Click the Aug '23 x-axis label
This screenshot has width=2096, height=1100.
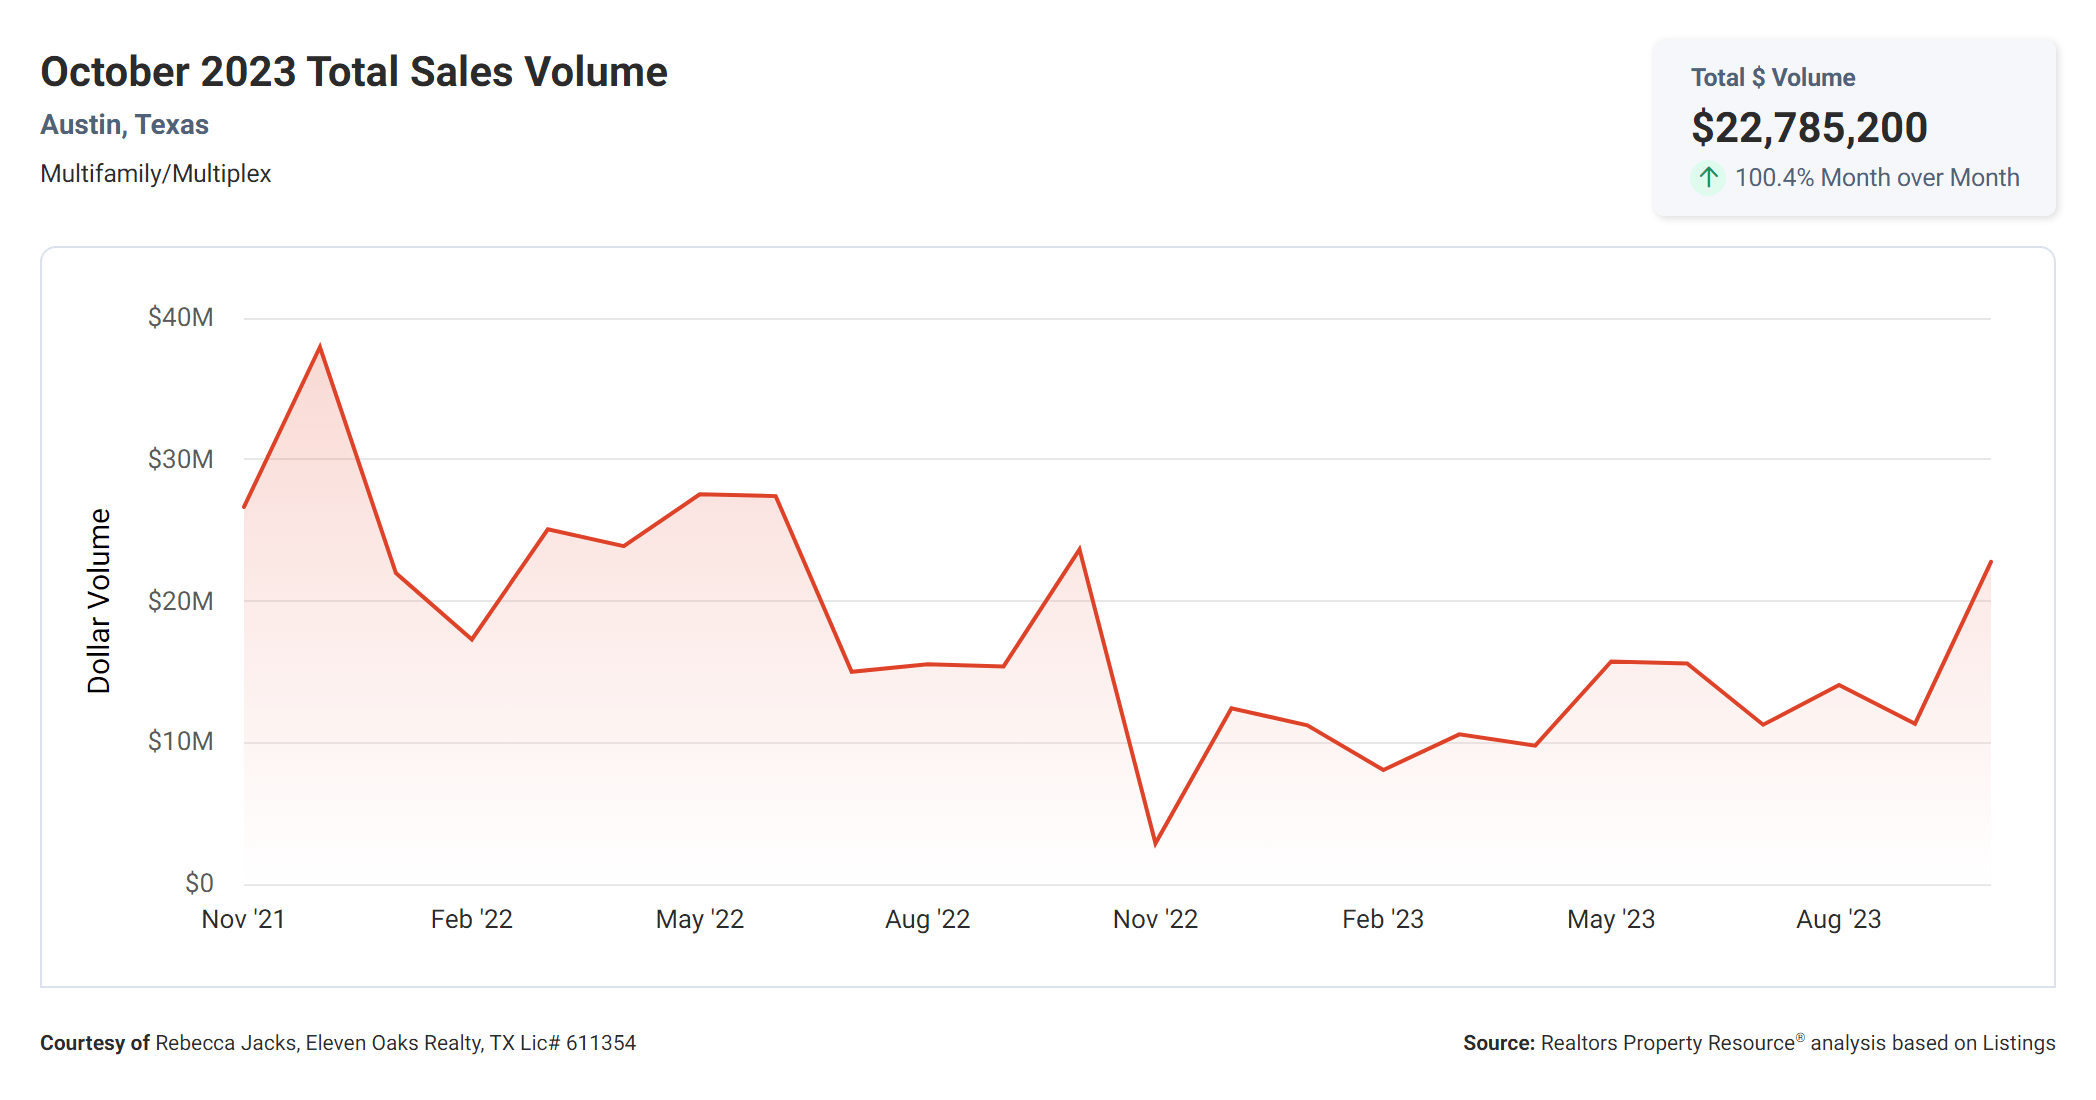click(x=1838, y=919)
